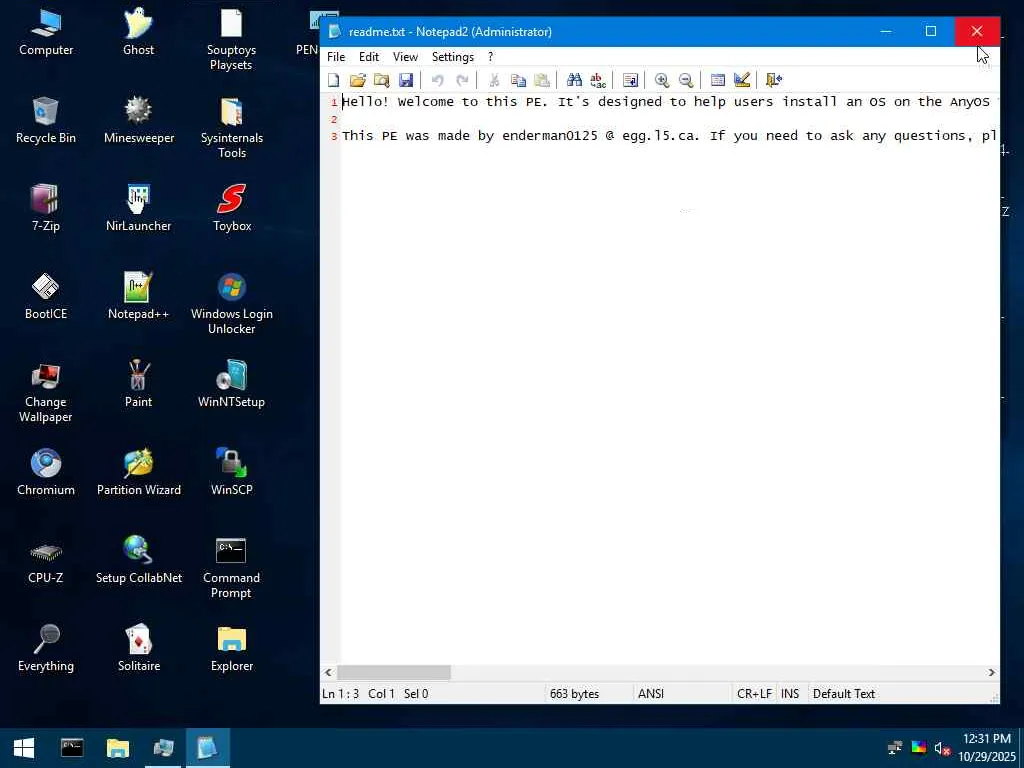This screenshot has width=1024, height=768.
Task: Select the Windows Login Unlocker icon
Action: point(231,304)
